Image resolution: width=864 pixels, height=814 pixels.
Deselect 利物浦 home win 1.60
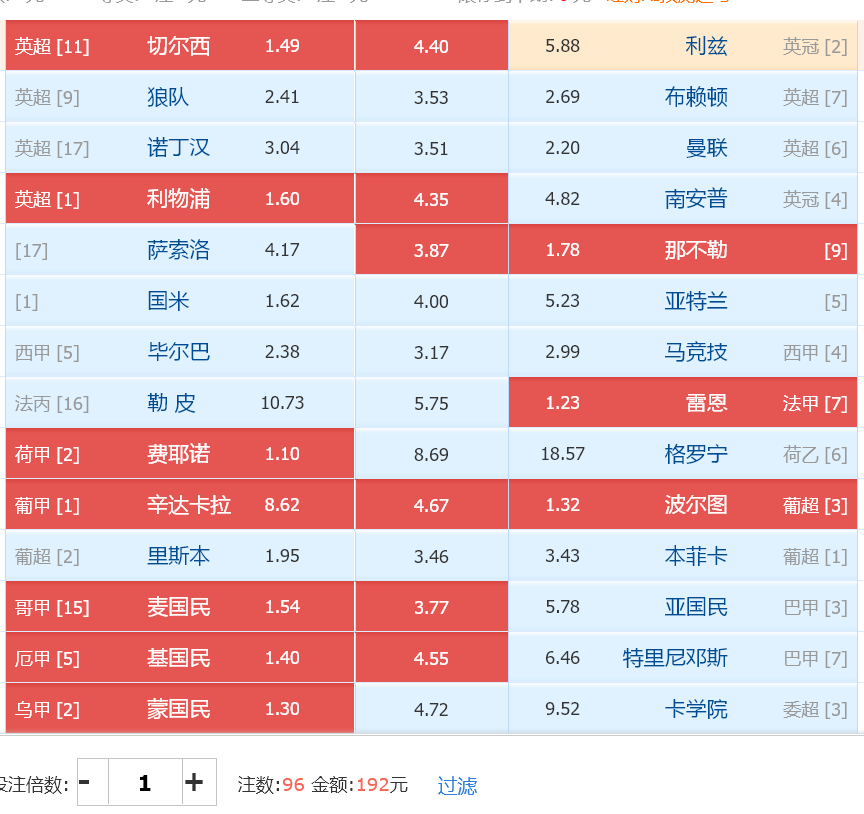[x=180, y=199]
